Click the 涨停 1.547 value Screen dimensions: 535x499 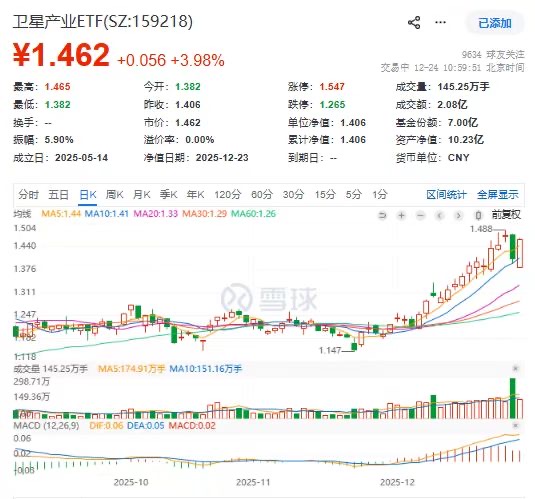click(x=332, y=87)
